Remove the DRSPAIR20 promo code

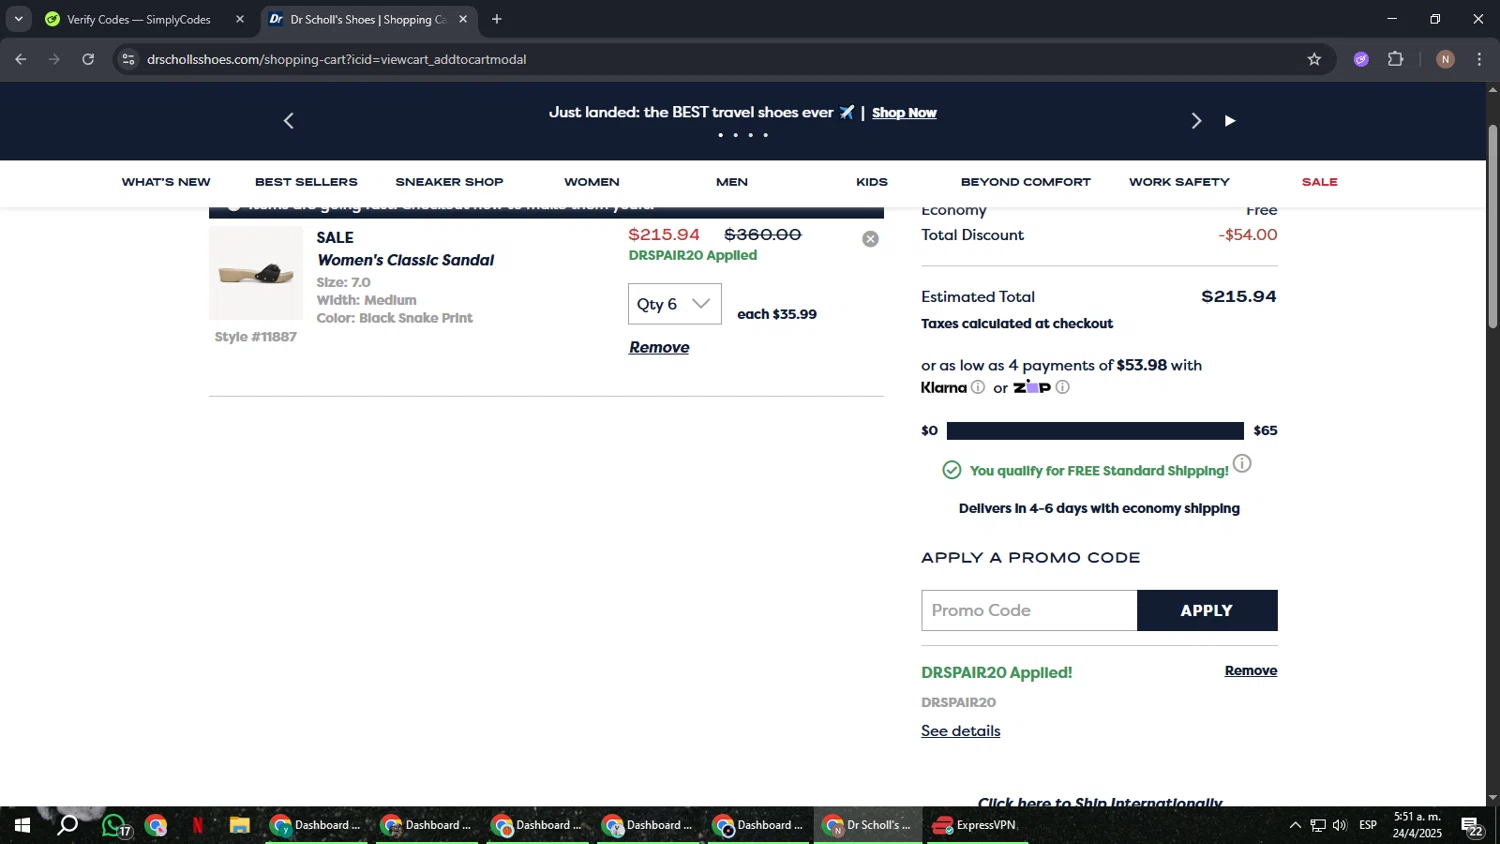(x=1251, y=671)
